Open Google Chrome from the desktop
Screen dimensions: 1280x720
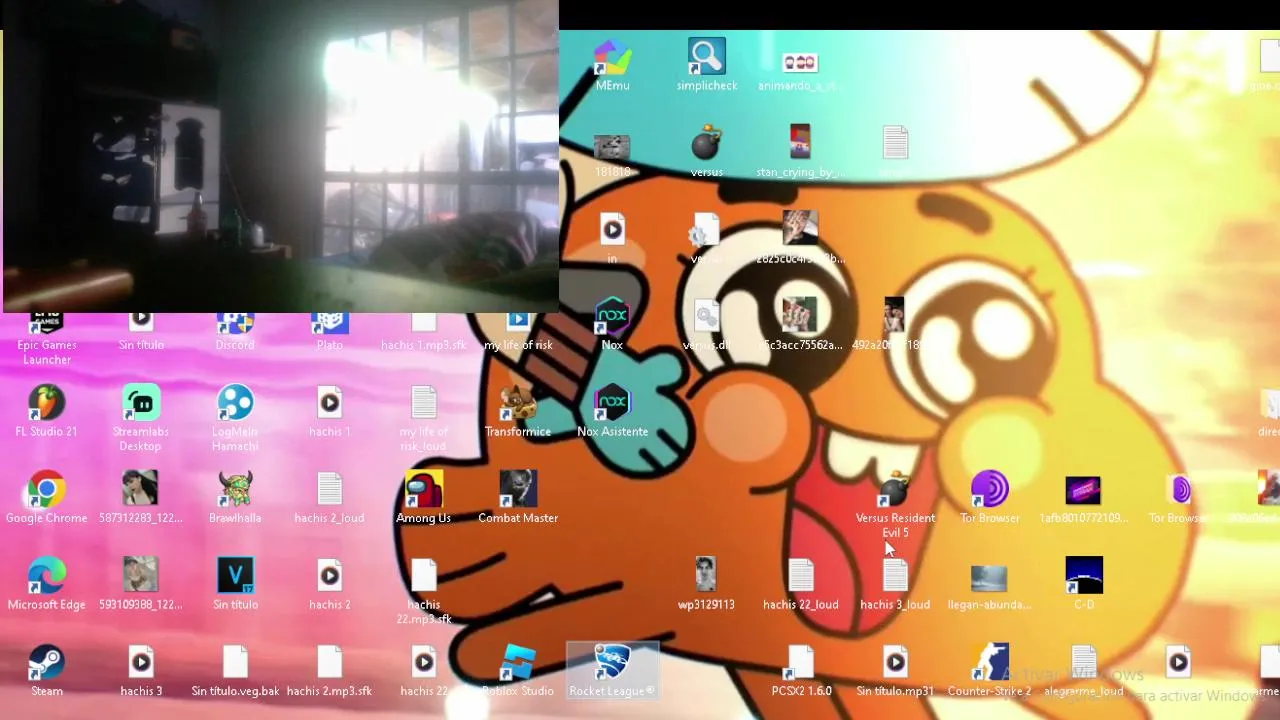[46, 498]
